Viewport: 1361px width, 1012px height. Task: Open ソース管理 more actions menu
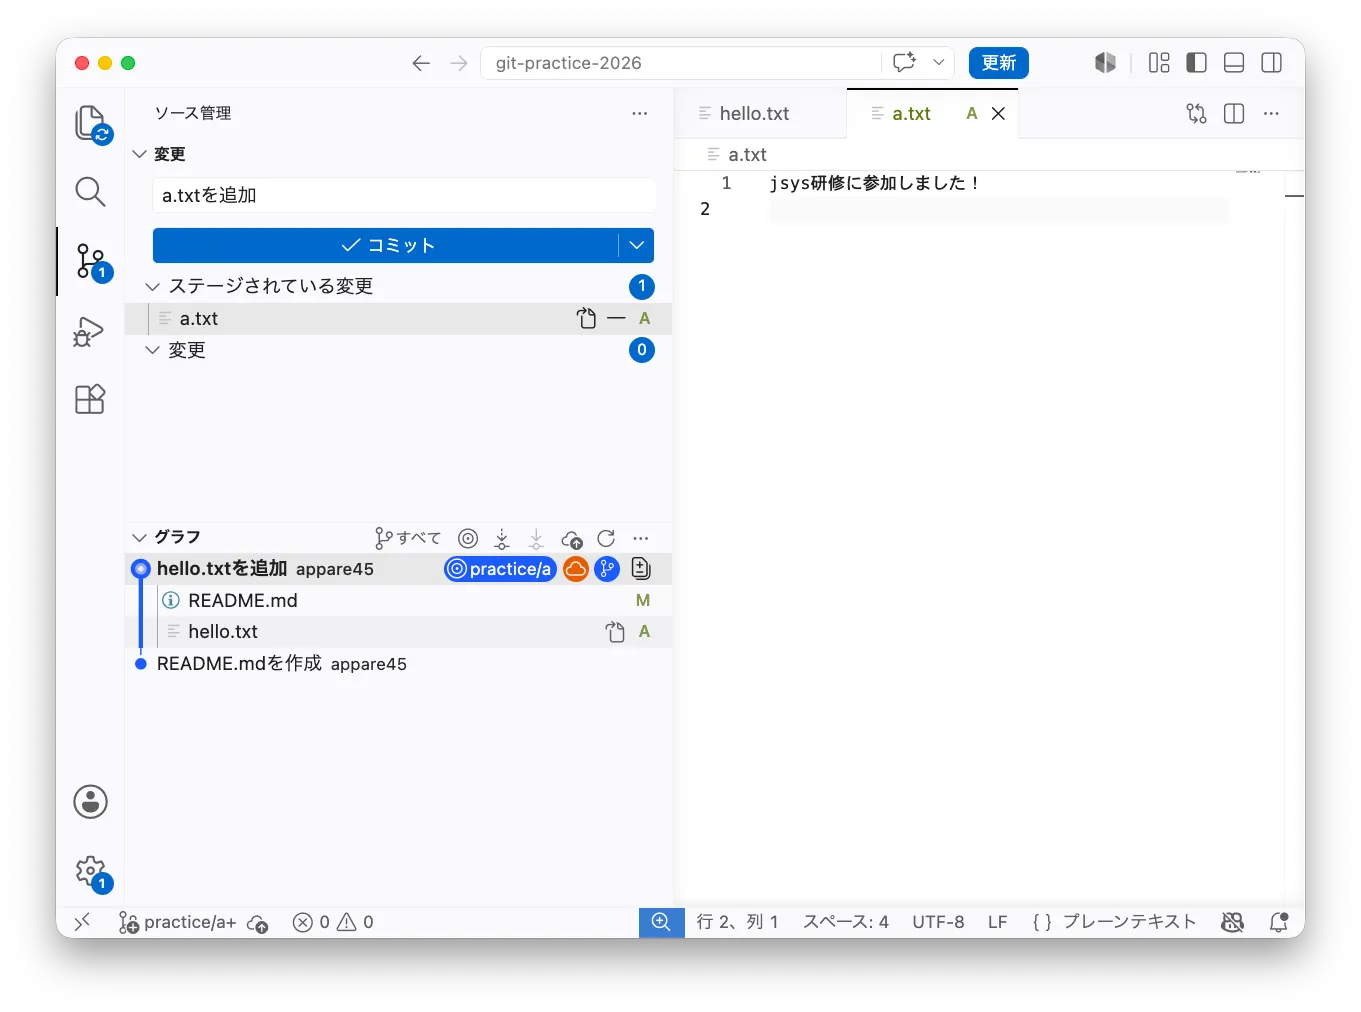tap(640, 113)
